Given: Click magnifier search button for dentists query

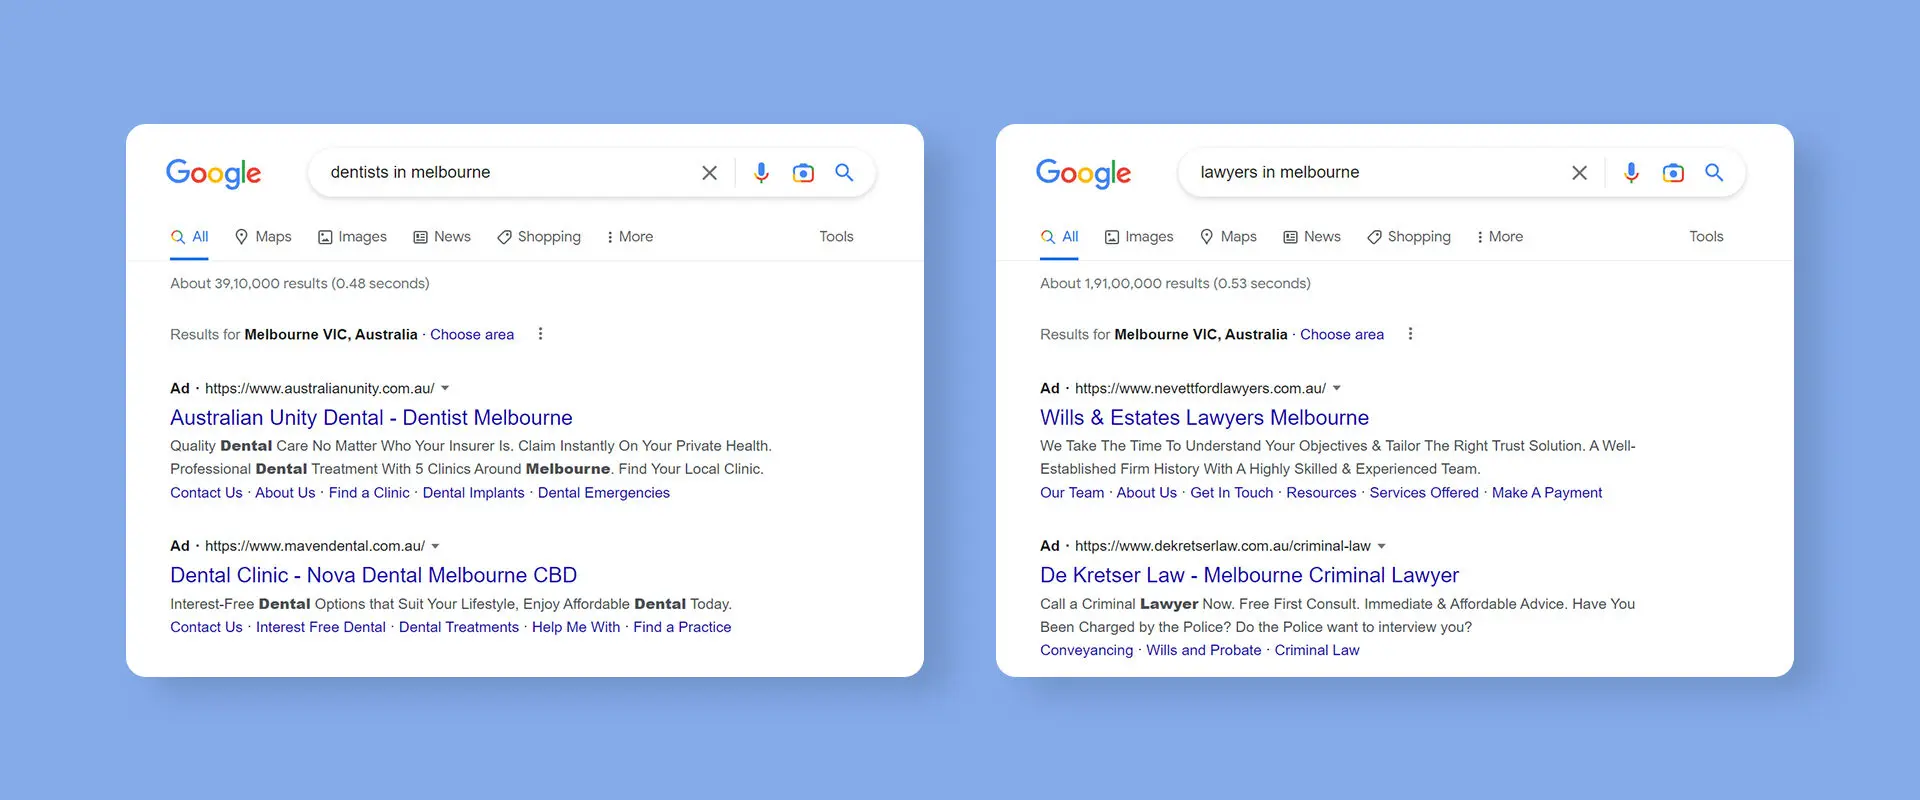Looking at the screenshot, I should (844, 172).
